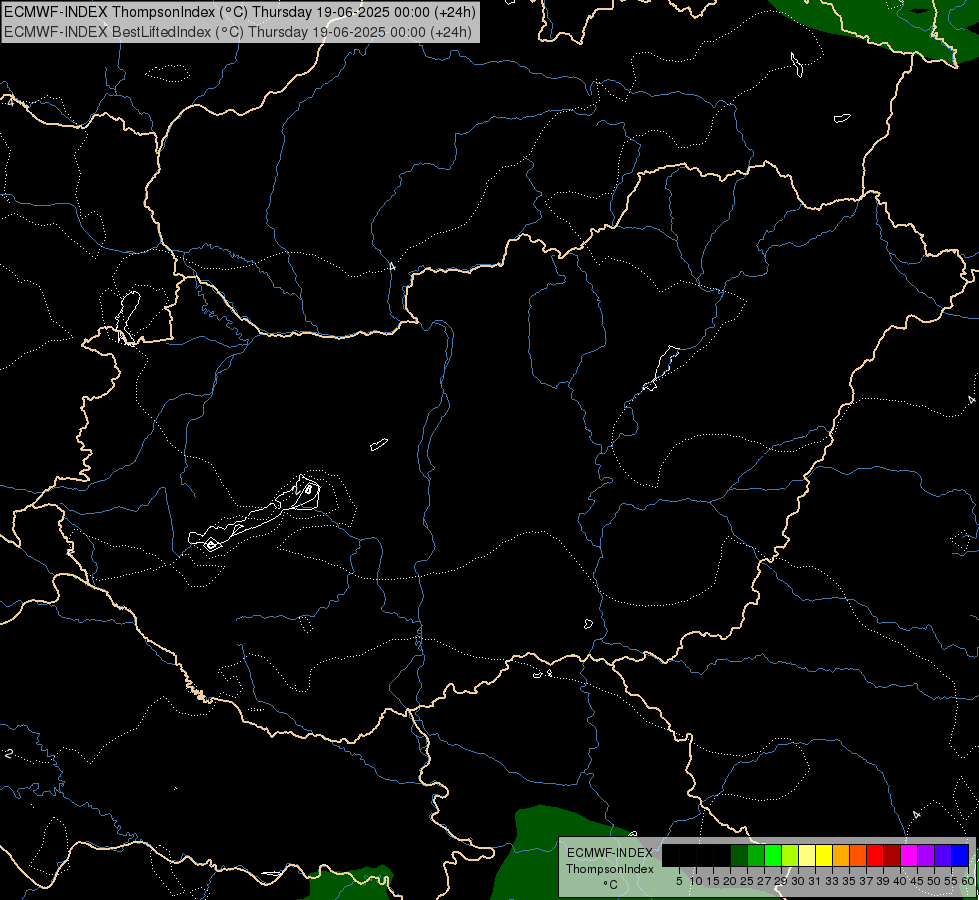Click the legend value 30
Image resolution: width=979 pixels, height=900 pixels.
(x=799, y=881)
